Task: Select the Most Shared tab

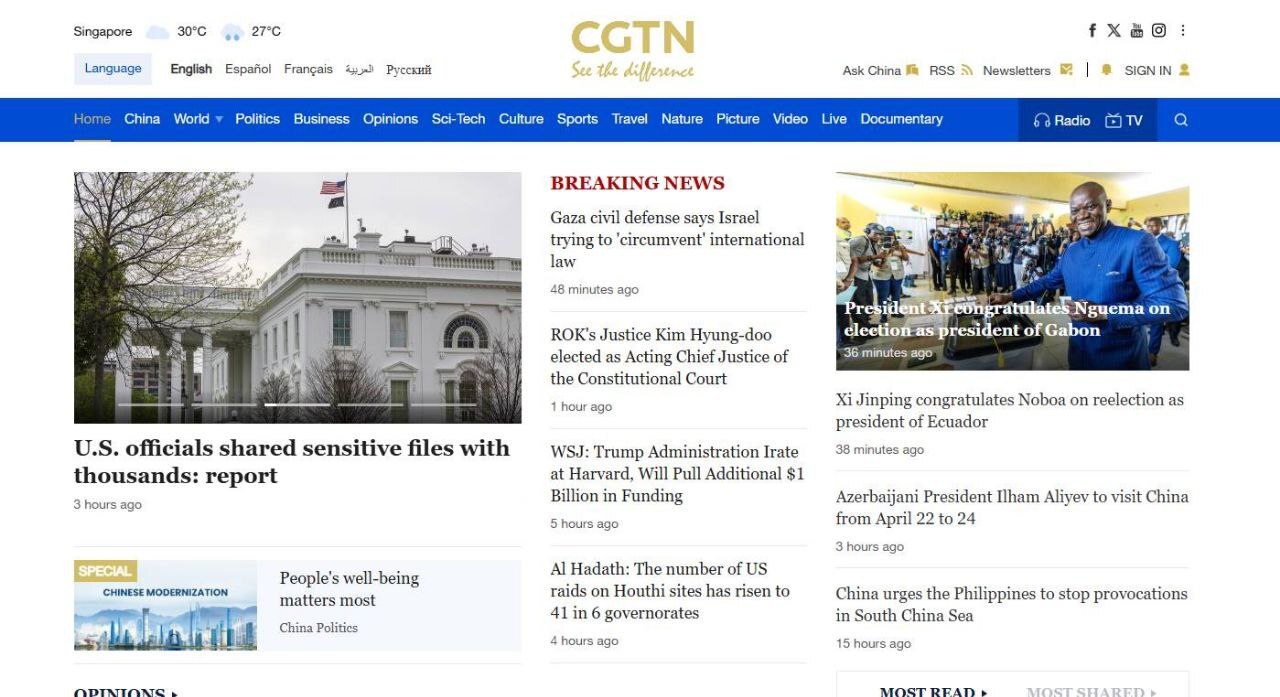Action: tap(1085, 691)
